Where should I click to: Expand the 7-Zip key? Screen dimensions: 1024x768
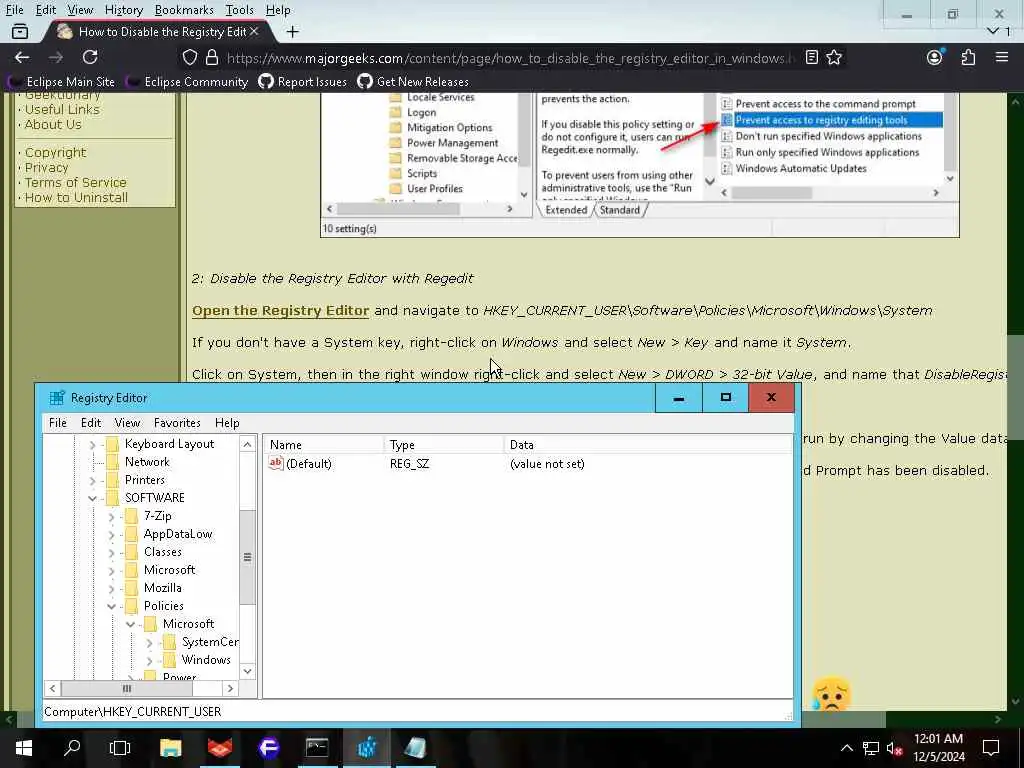[111, 517]
